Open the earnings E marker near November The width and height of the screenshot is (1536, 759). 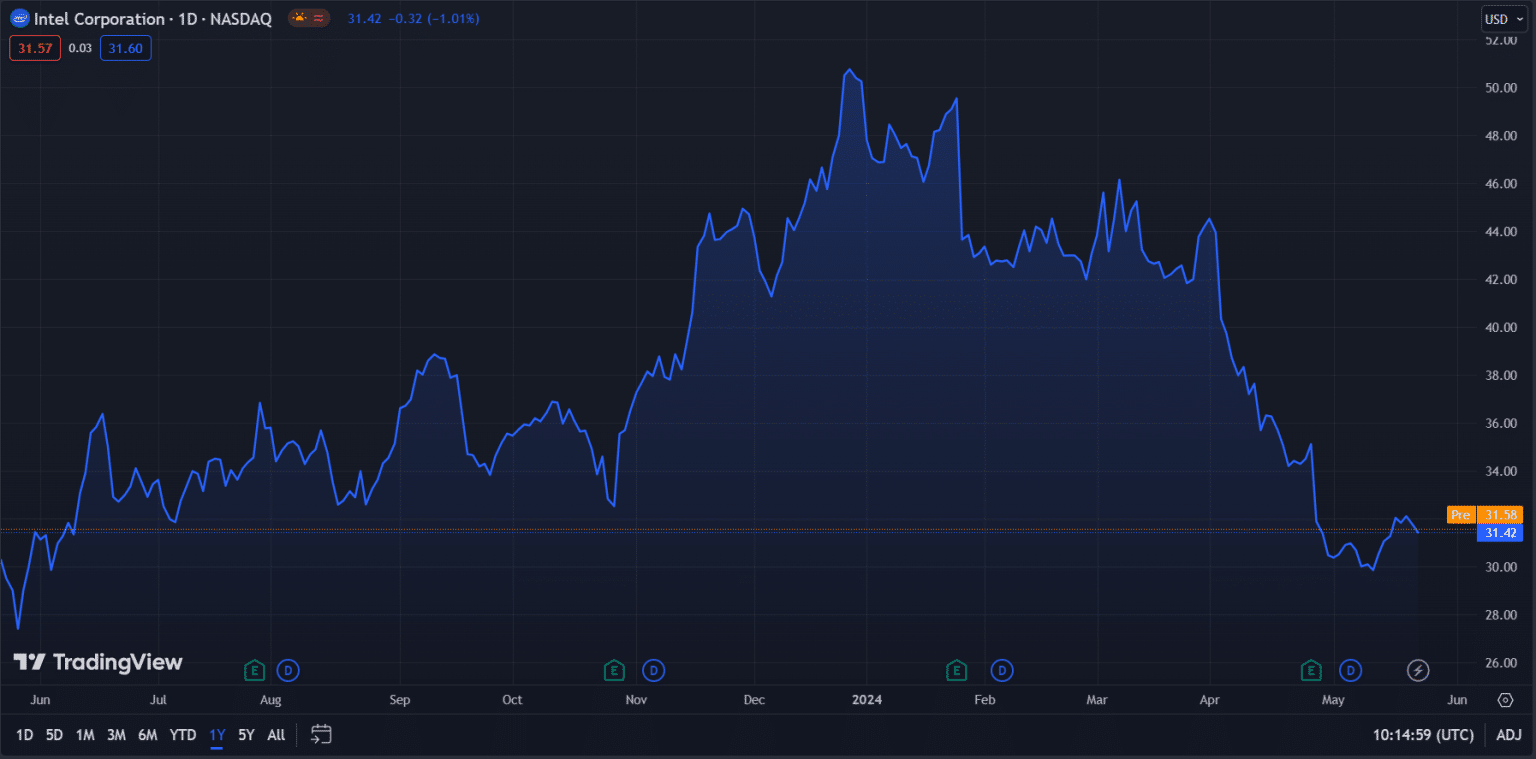tap(614, 670)
